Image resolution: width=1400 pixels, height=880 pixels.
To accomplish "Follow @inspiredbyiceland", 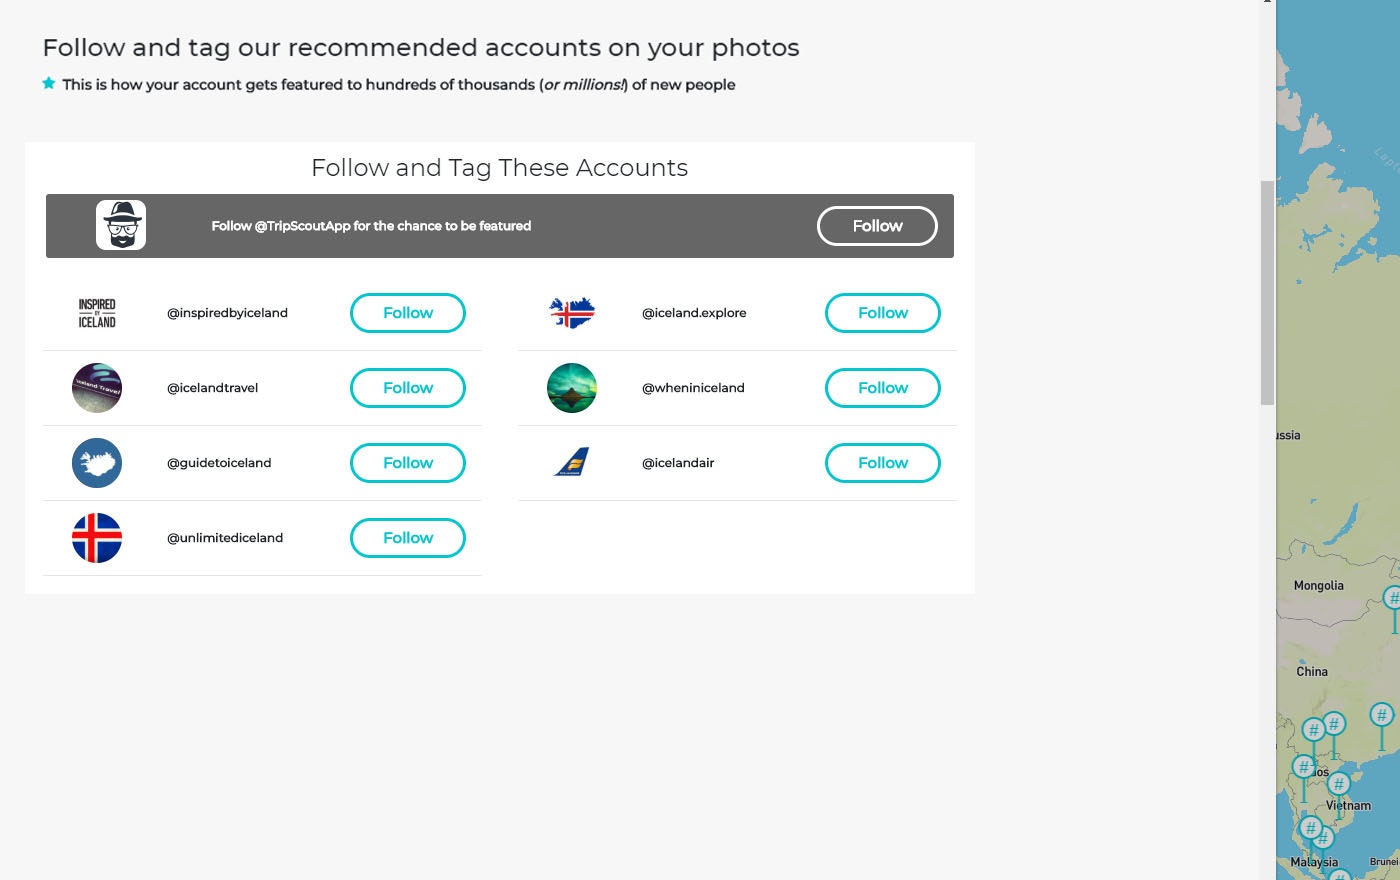I will click(407, 312).
